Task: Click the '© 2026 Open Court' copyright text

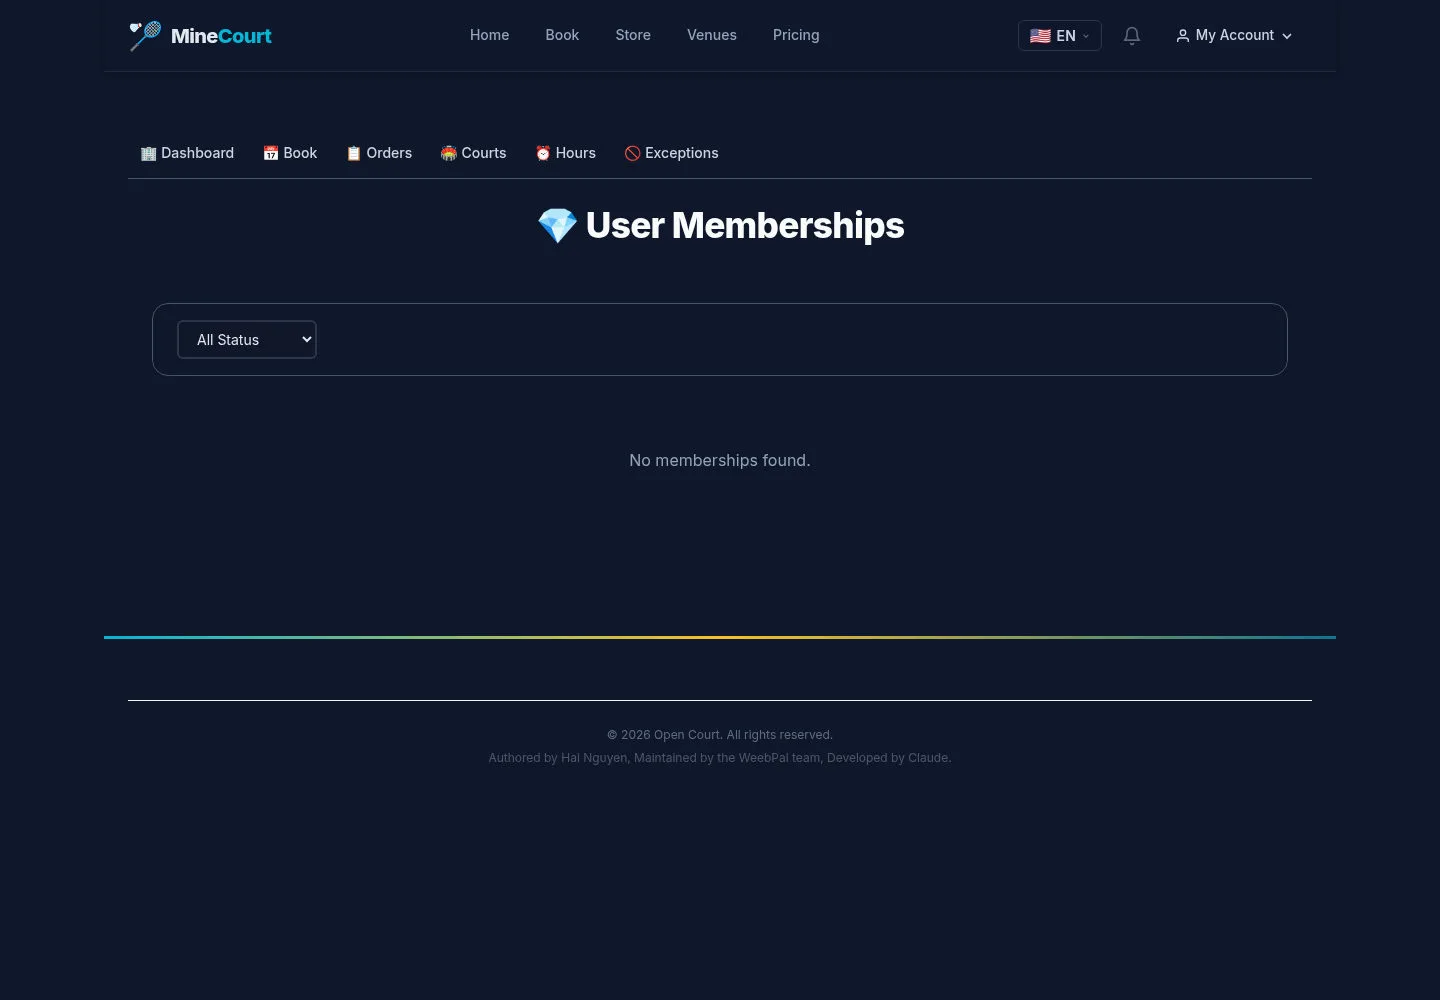Action: click(x=720, y=735)
